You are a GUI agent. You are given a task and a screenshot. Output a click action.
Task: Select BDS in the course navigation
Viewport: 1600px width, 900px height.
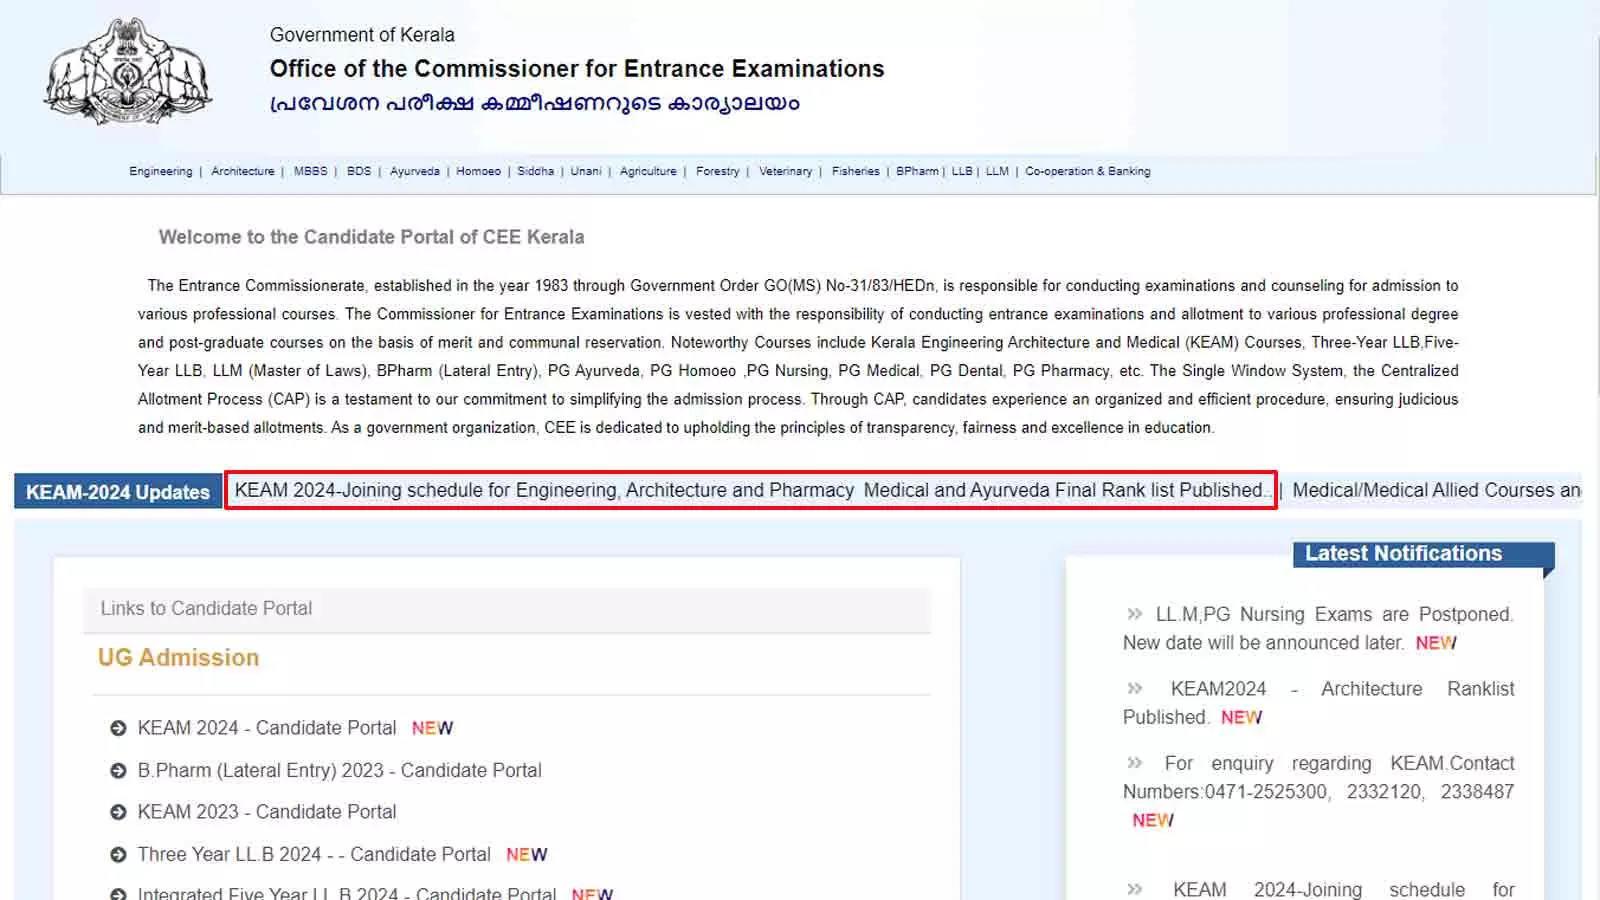pos(359,172)
